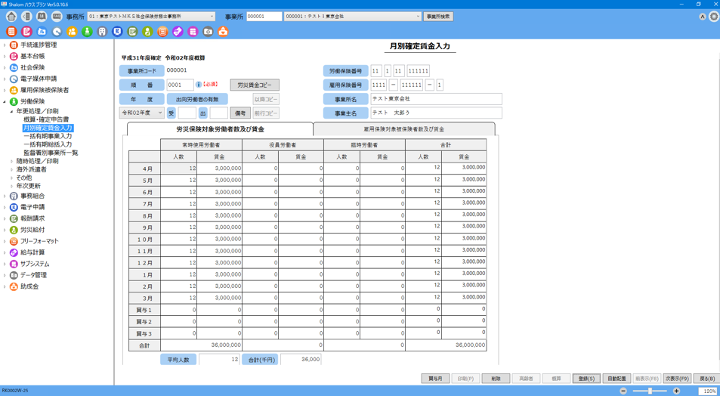Click the 自動配置 button

click(616, 378)
